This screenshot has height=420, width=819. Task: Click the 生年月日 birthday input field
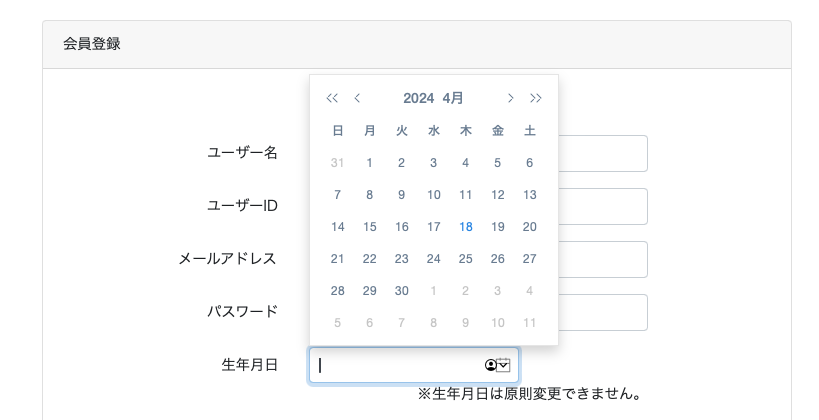[x=400, y=366]
